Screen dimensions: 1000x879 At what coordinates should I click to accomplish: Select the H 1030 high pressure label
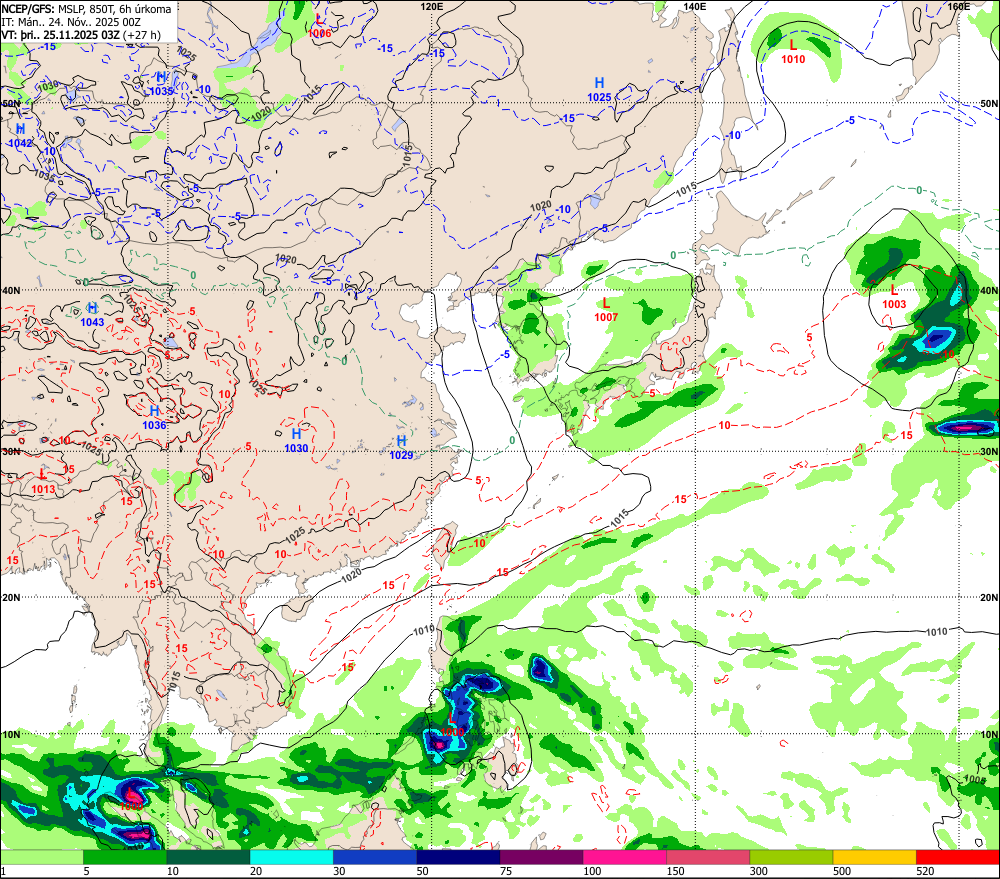click(x=297, y=441)
